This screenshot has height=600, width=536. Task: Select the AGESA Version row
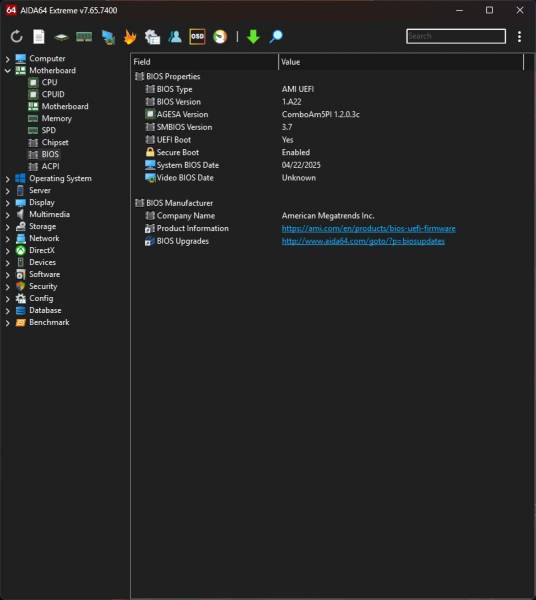coord(327,114)
